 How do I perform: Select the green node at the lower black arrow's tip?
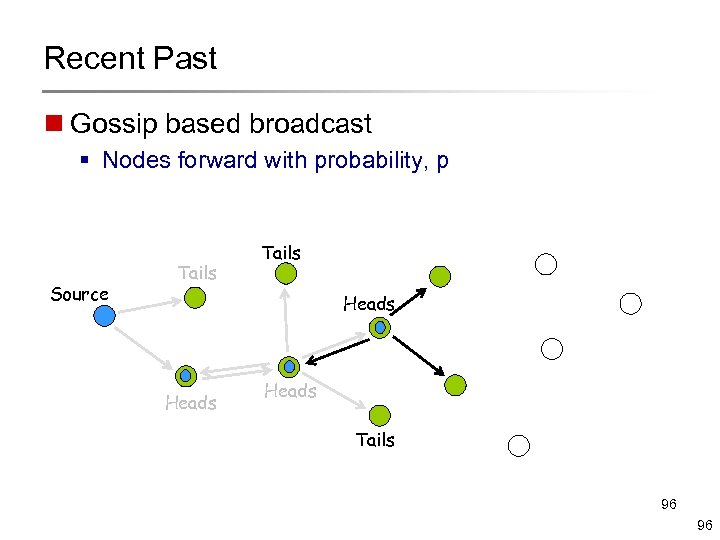[x=455, y=384]
